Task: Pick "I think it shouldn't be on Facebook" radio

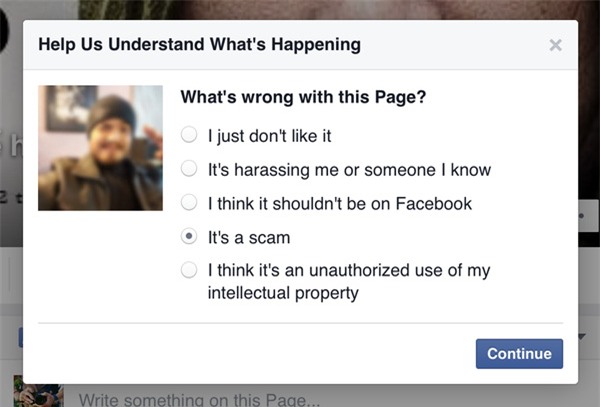Action: click(x=189, y=203)
